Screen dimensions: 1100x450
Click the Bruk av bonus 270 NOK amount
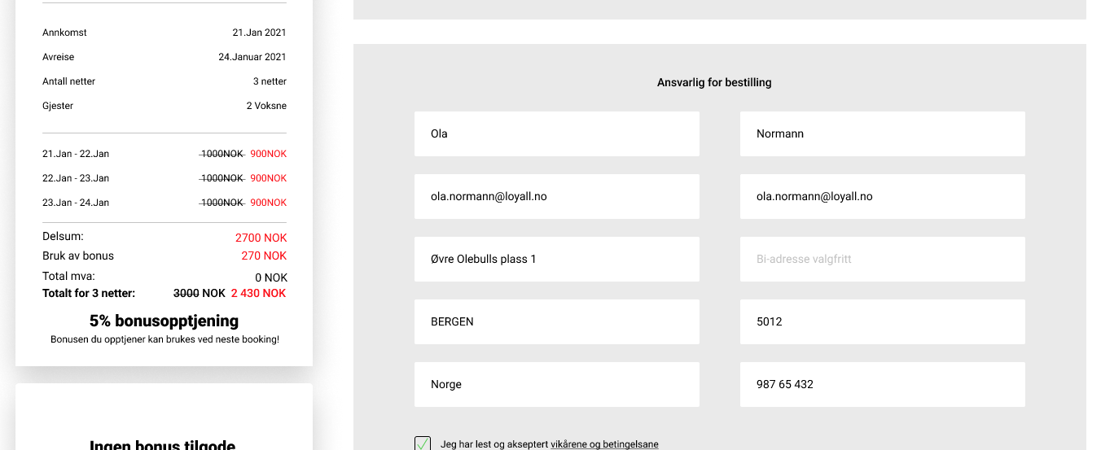pyautogui.click(x=264, y=256)
